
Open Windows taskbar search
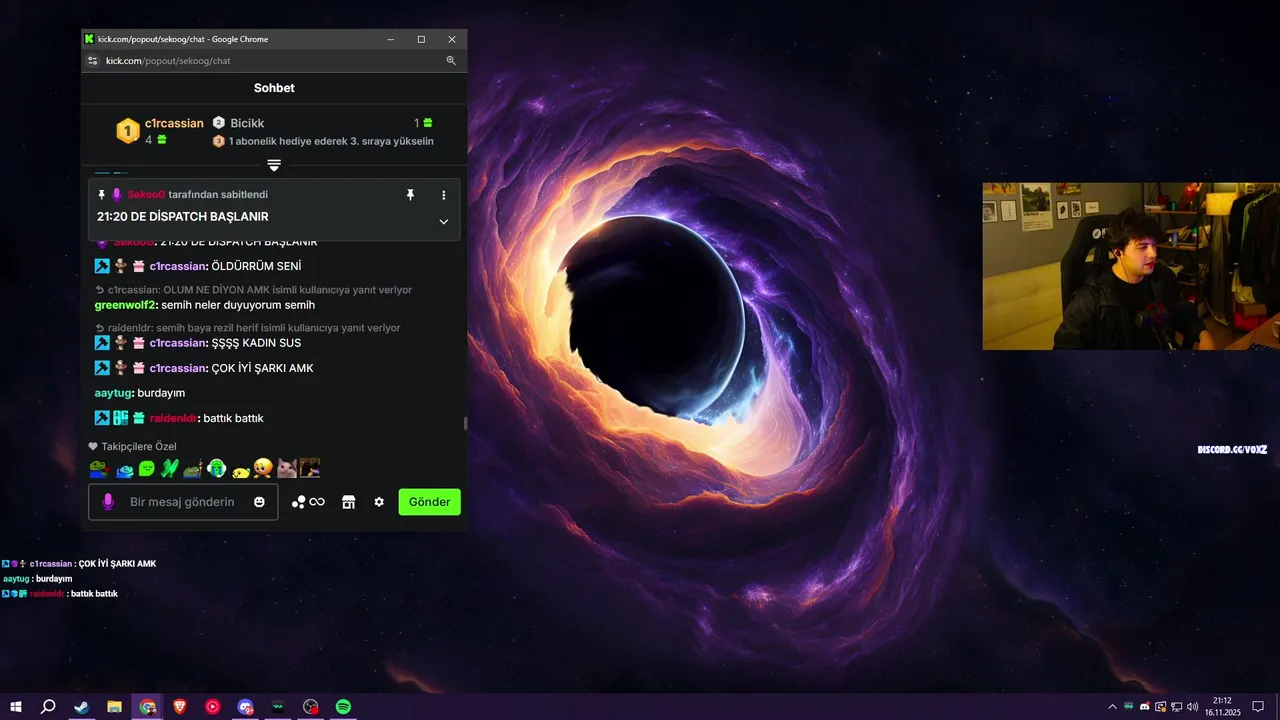click(x=48, y=707)
